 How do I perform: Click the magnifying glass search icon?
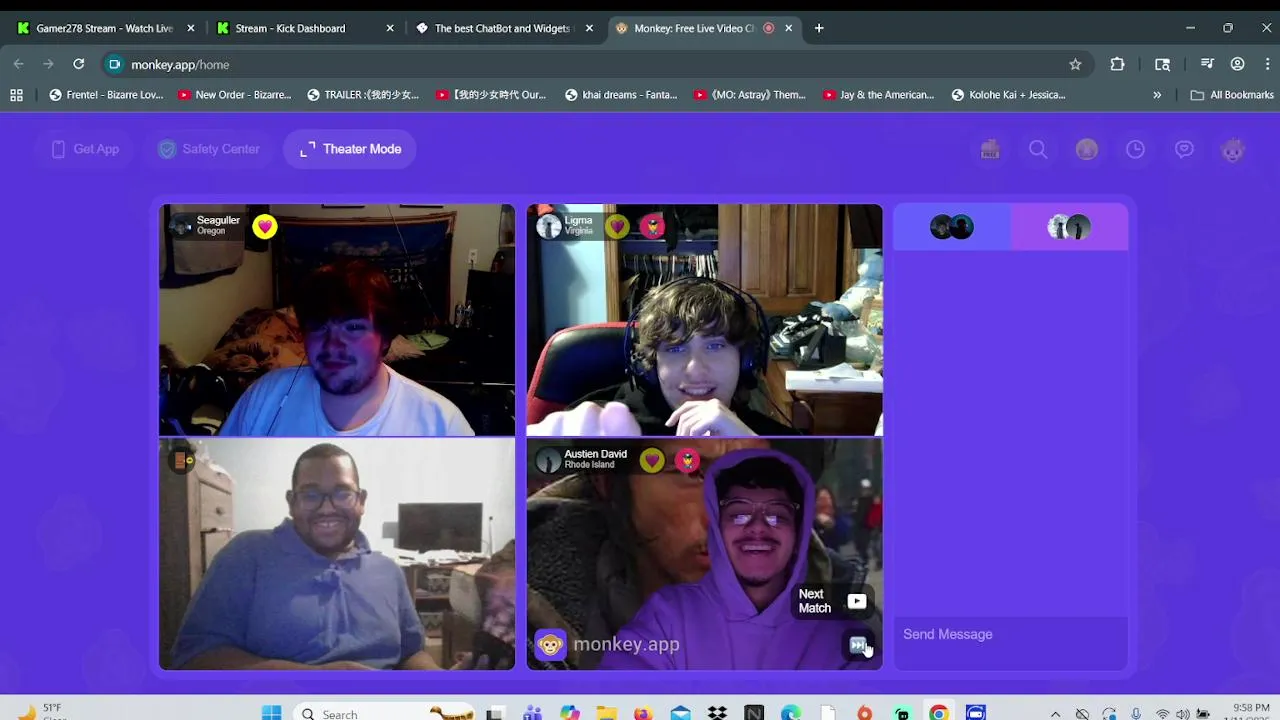pyautogui.click(x=1038, y=149)
